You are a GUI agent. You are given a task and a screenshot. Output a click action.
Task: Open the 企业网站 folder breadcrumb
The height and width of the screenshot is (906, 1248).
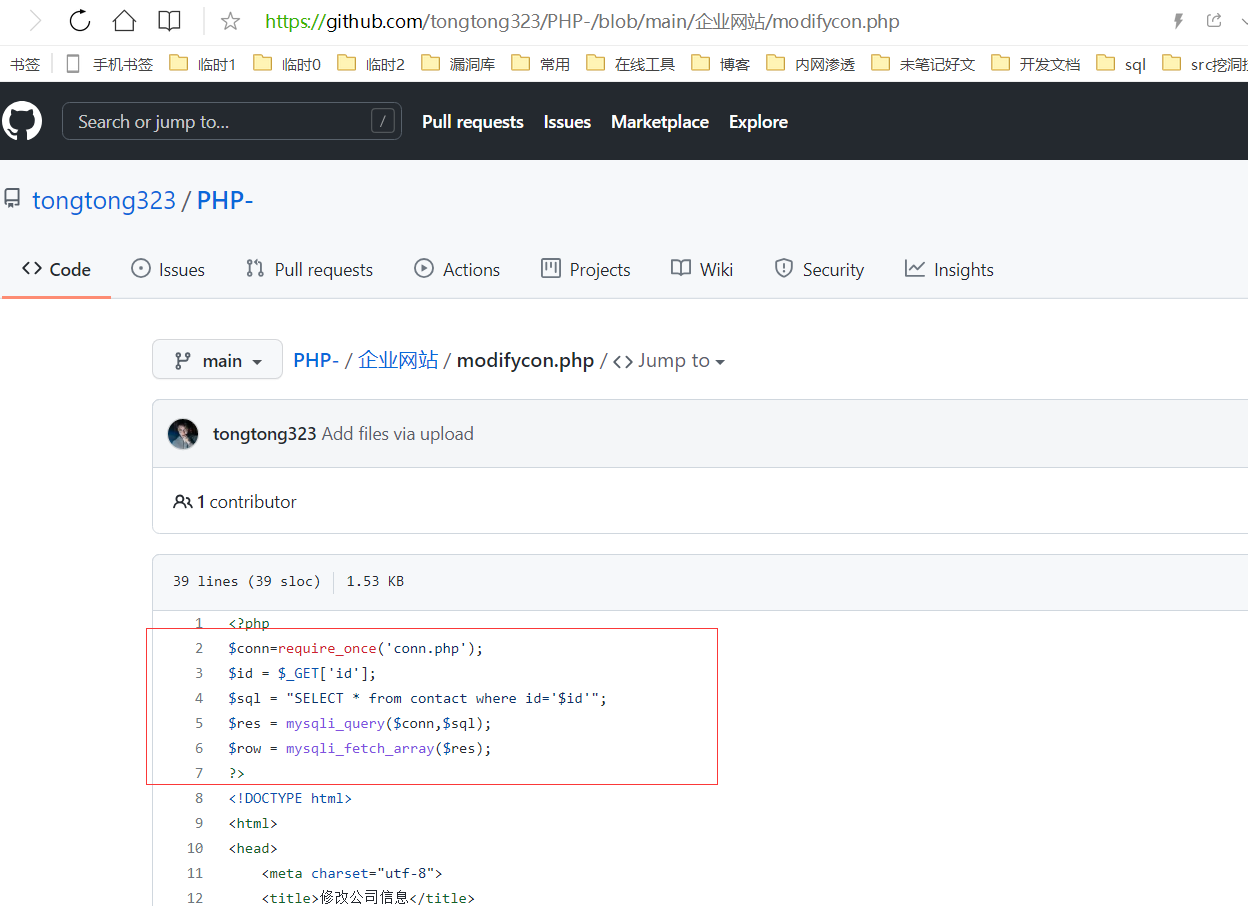point(398,360)
